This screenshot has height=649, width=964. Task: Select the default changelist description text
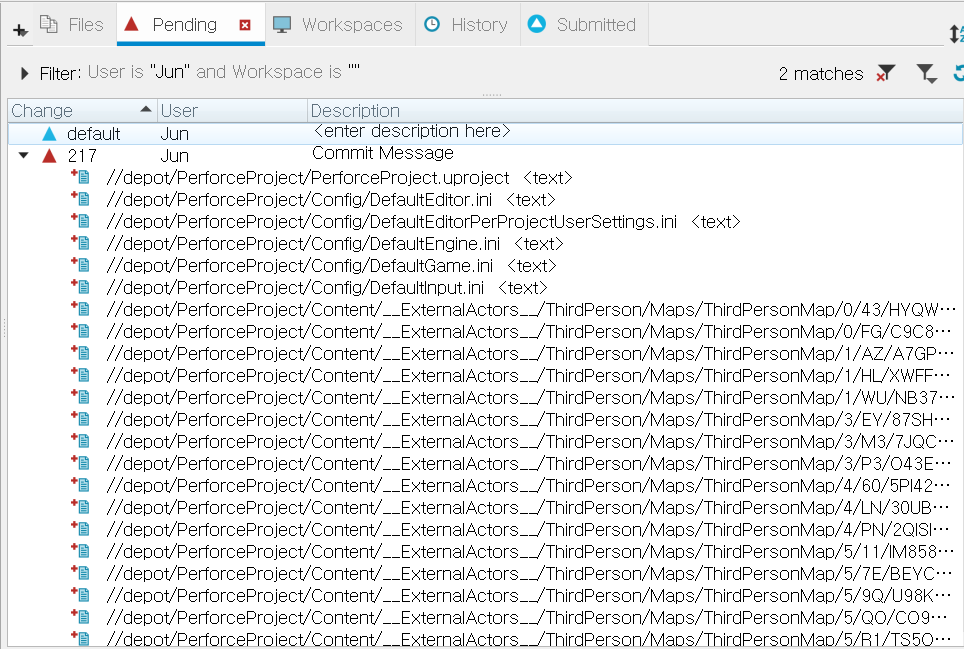(412, 132)
